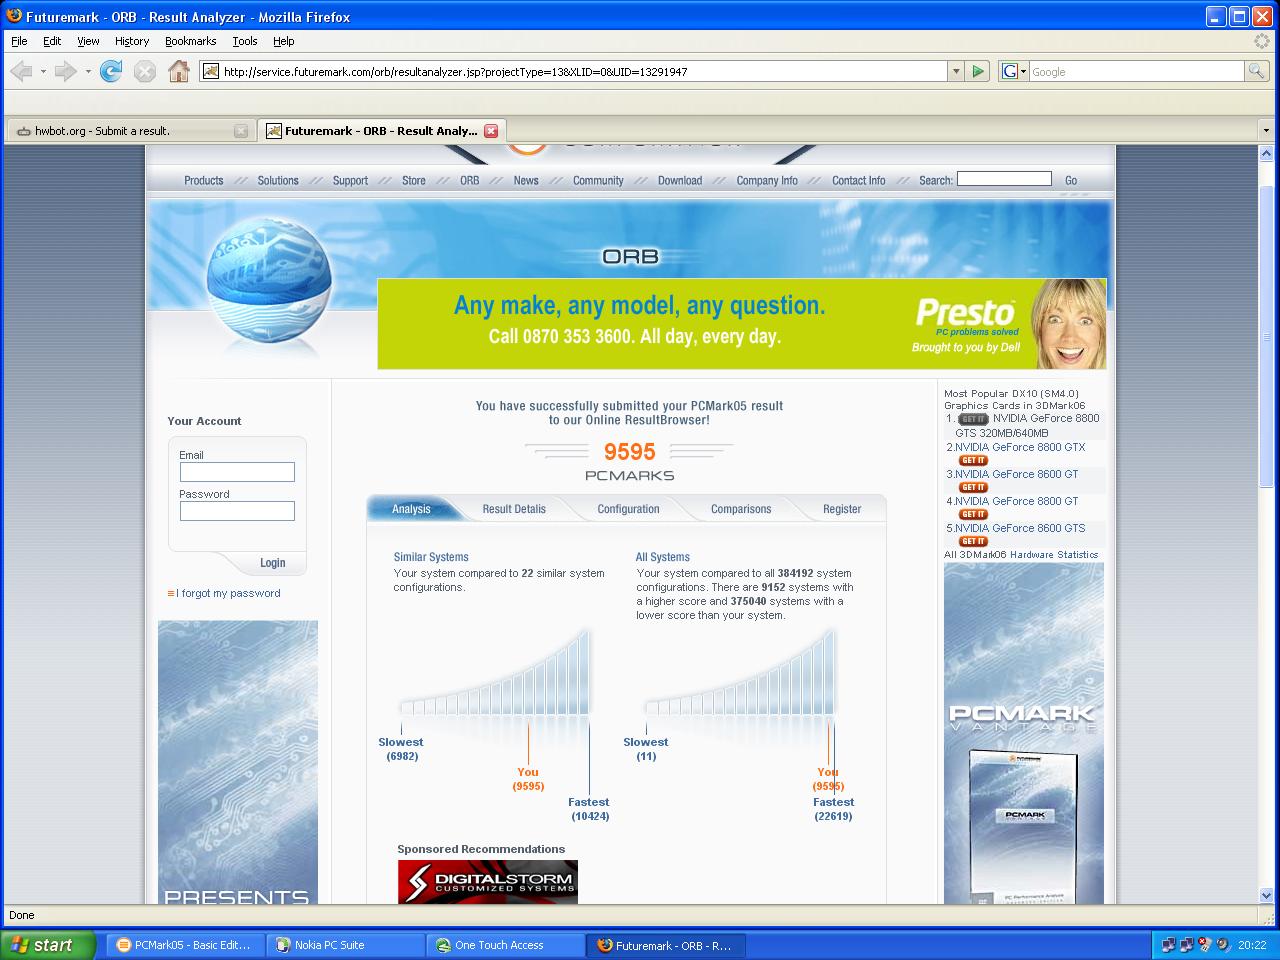1280x960 pixels.
Task: Open the Google search engine selector
Action: 1014,71
